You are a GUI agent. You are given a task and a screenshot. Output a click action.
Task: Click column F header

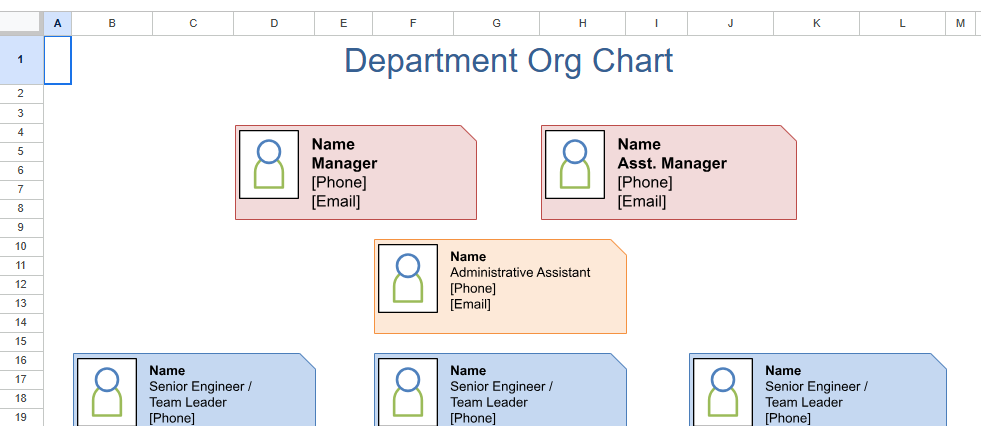[x=413, y=23]
